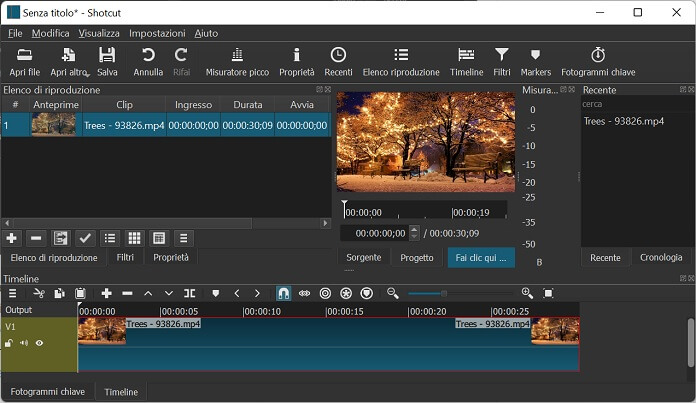The width and height of the screenshot is (696, 403).
Task: Select Trees - 93826.mp4 in Recente
Action: tap(624, 121)
